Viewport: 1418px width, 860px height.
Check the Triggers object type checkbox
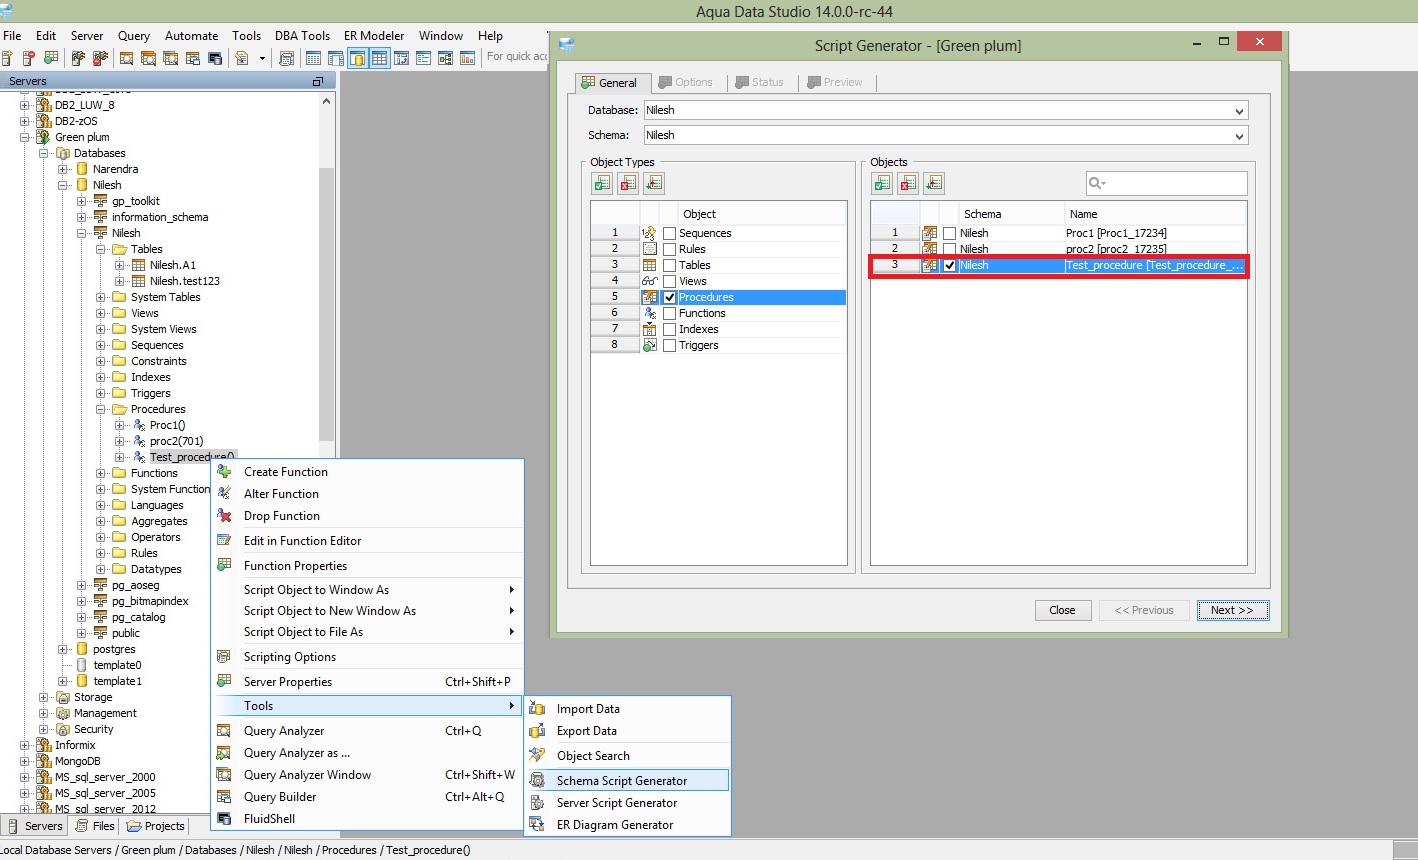point(670,345)
